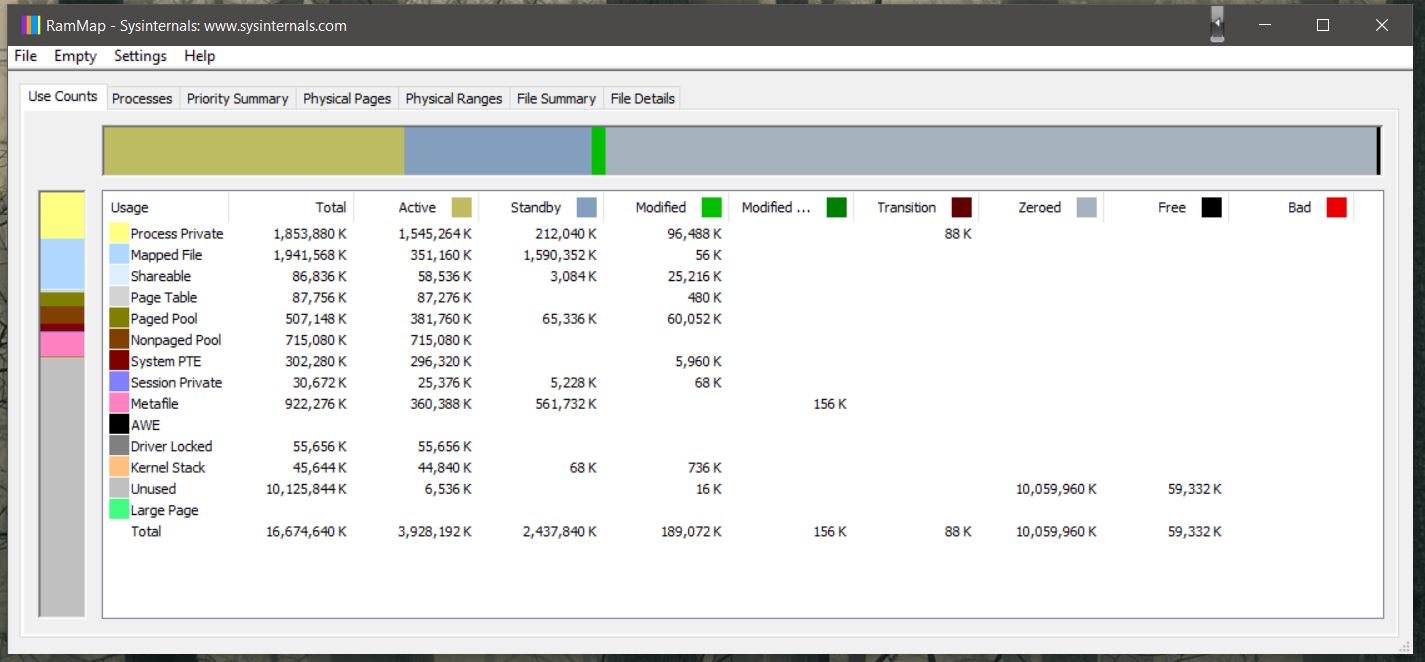
Task: Click the pale Shareable row swatch
Action: pyautogui.click(x=119, y=276)
